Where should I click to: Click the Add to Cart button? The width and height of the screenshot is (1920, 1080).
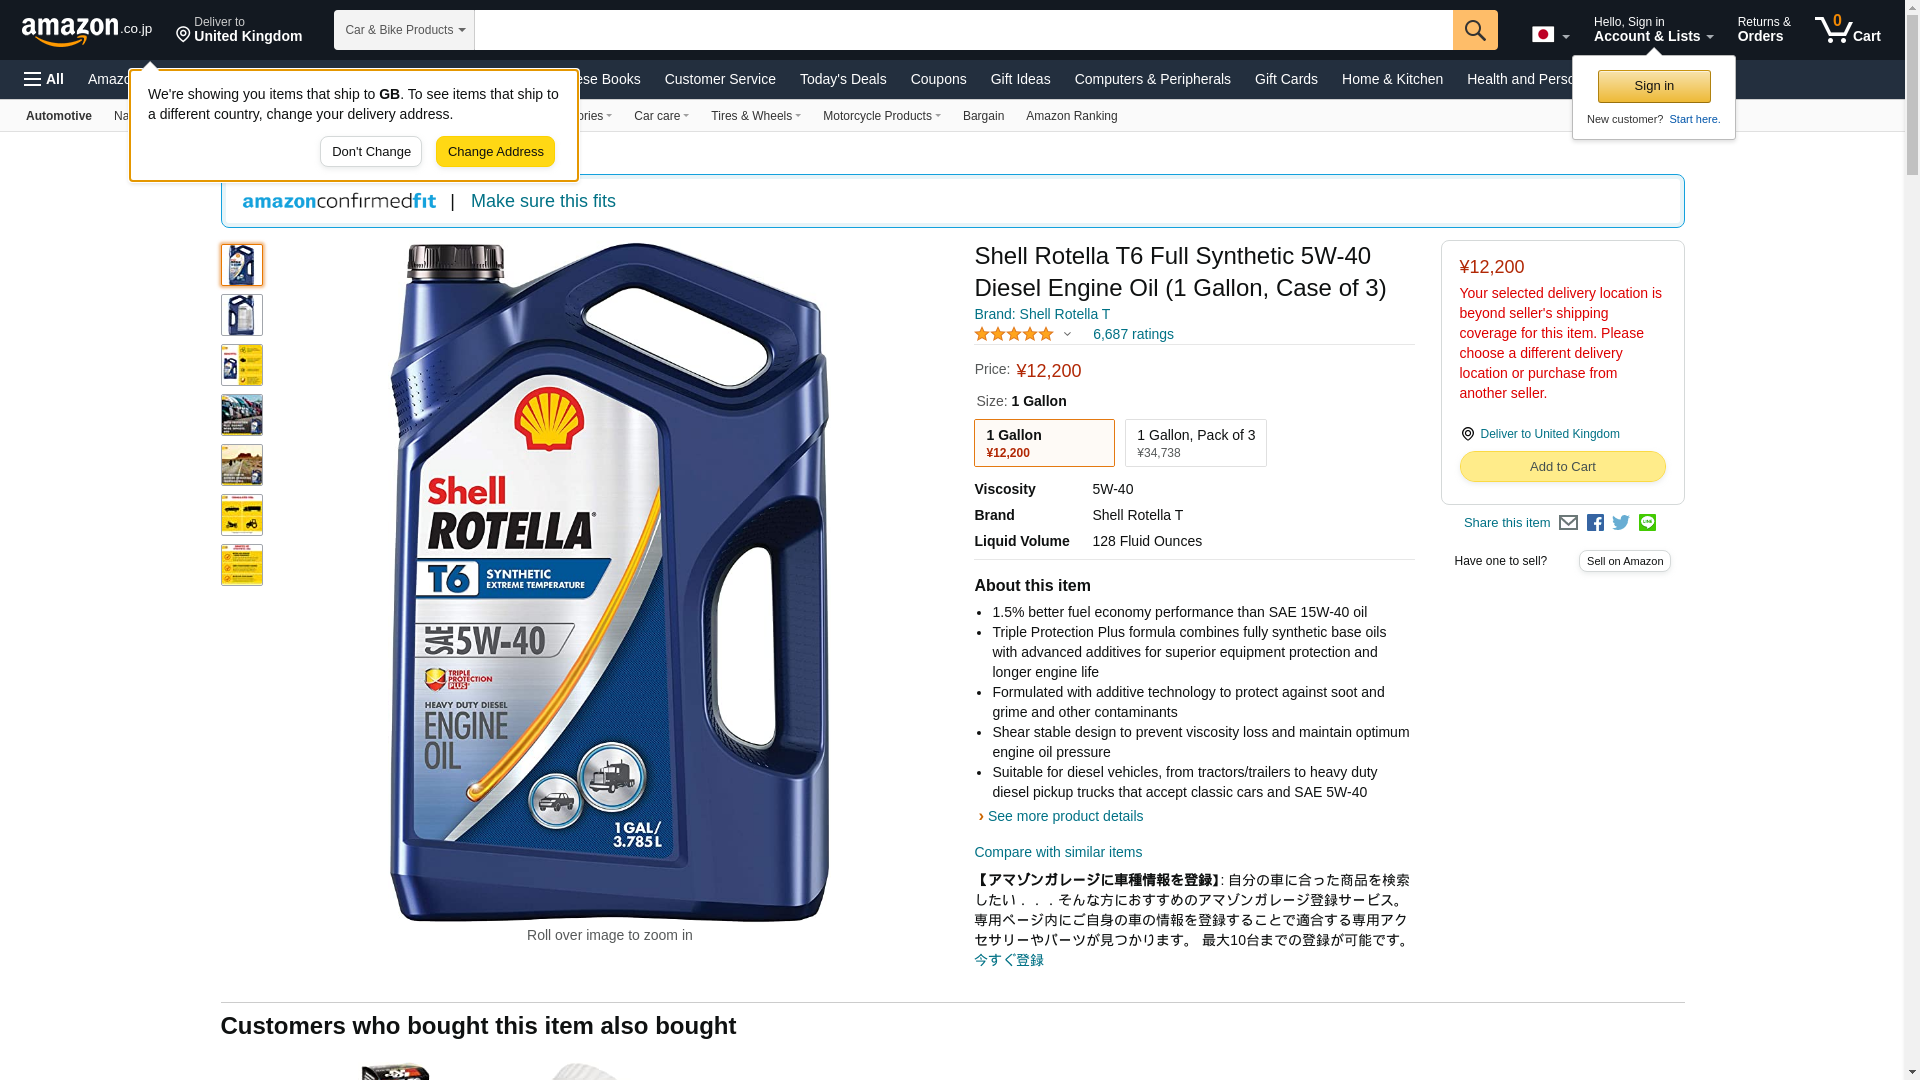[1562, 467]
